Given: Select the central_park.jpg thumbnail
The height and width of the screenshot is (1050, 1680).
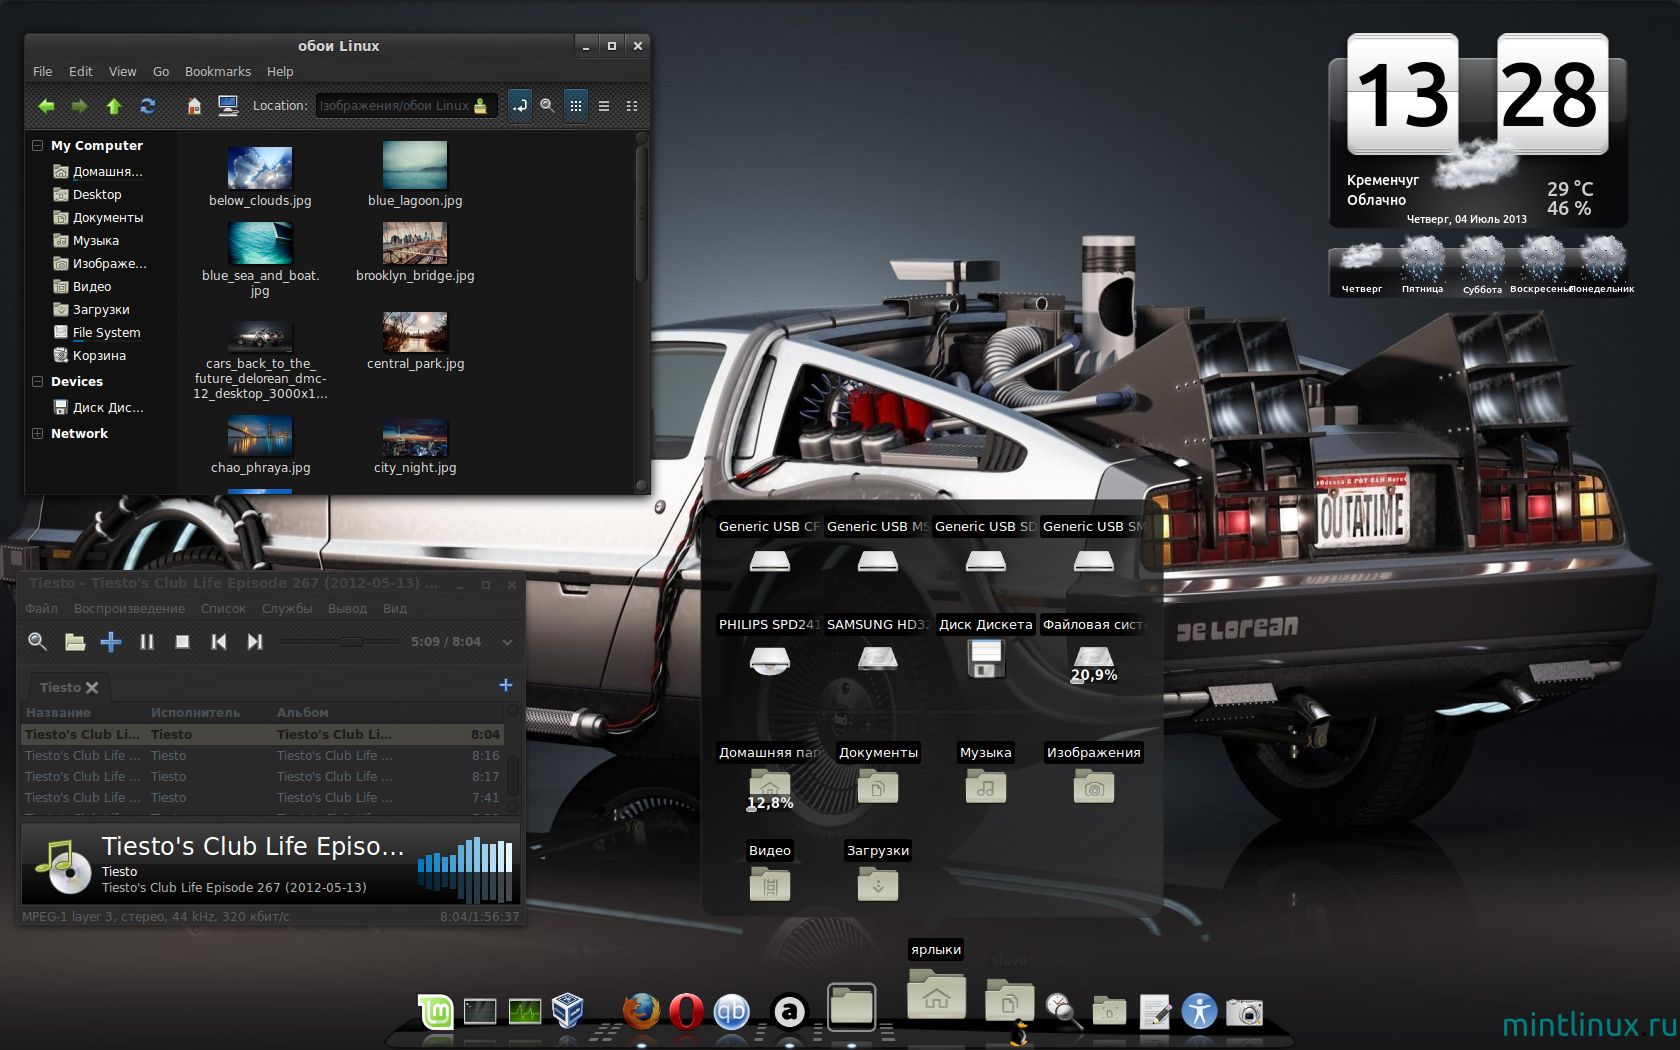Looking at the screenshot, I should [x=415, y=332].
